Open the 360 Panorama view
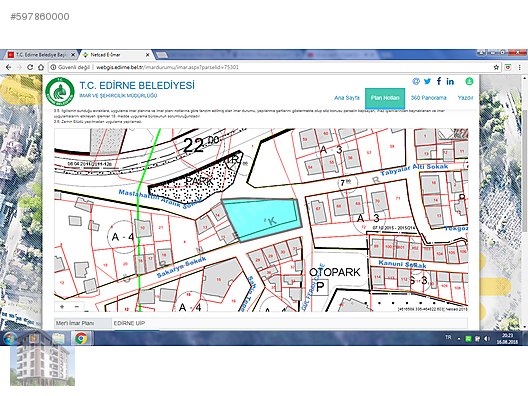528x396 pixels. (x=428, y=98)
